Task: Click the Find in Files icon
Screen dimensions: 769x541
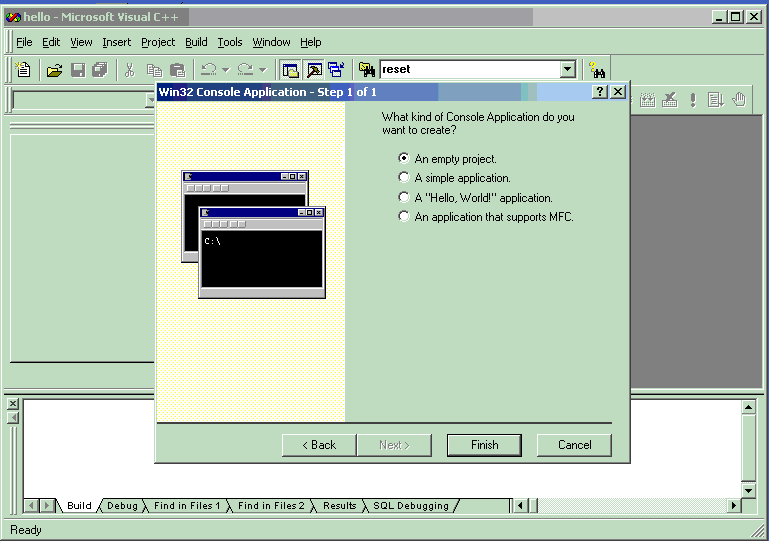Action: coord(367,70)
